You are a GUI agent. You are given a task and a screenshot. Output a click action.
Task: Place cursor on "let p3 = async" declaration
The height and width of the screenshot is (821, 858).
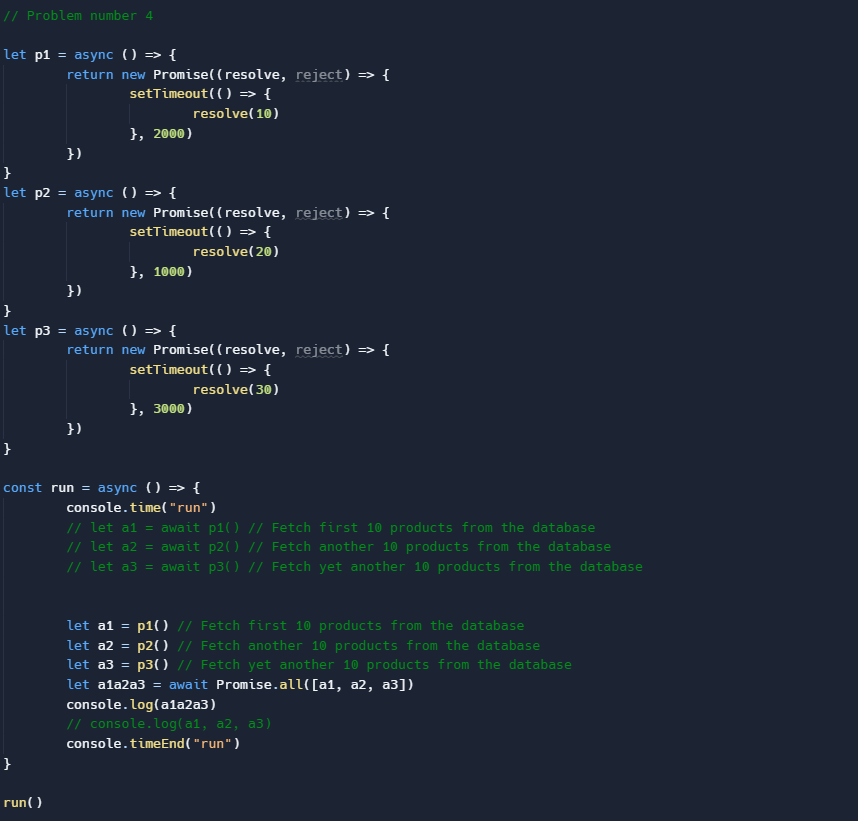58,331
